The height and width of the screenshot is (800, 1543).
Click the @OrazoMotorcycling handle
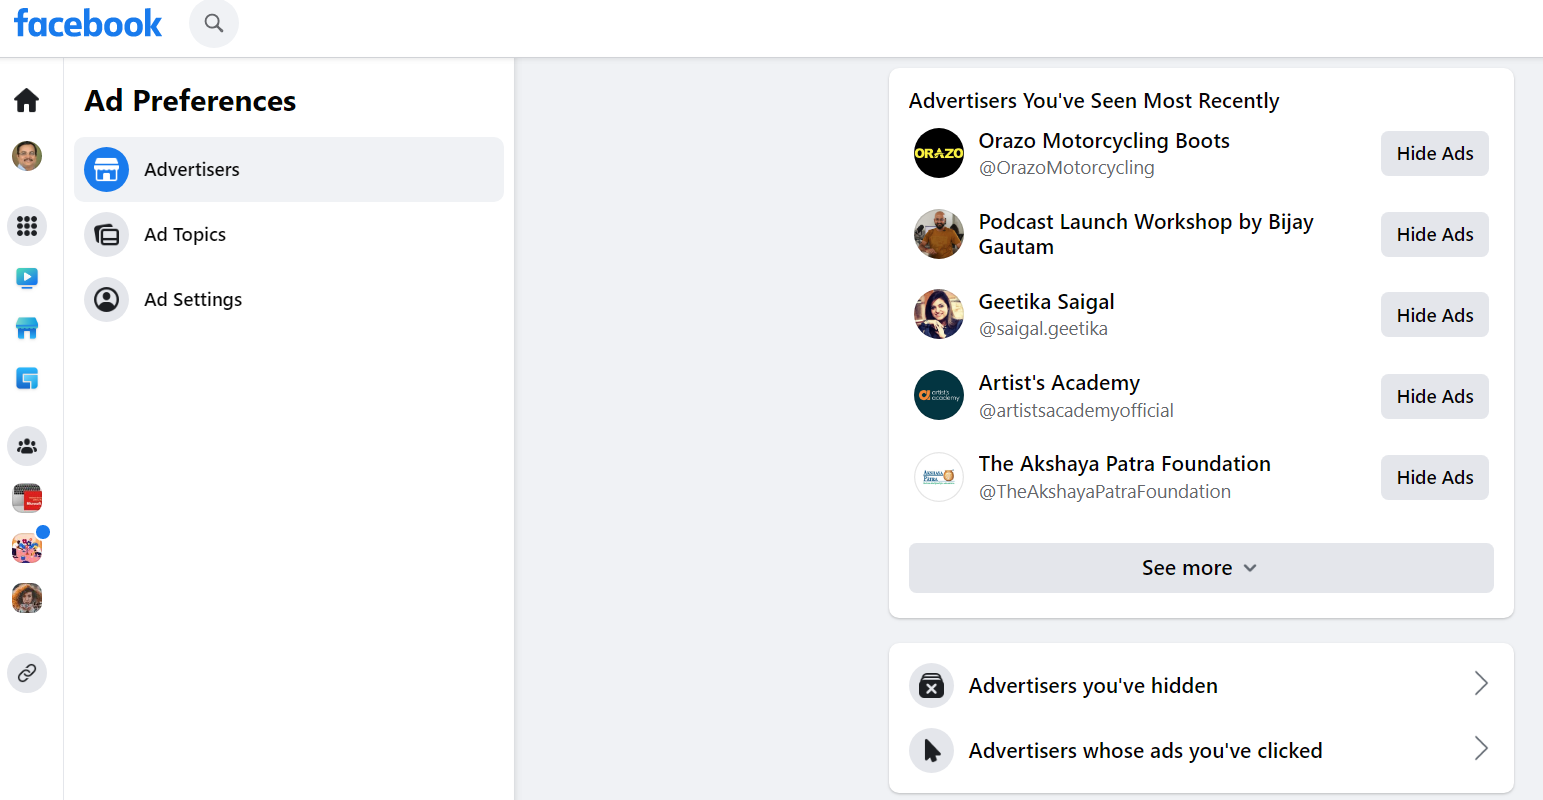tap(1066, 168)
